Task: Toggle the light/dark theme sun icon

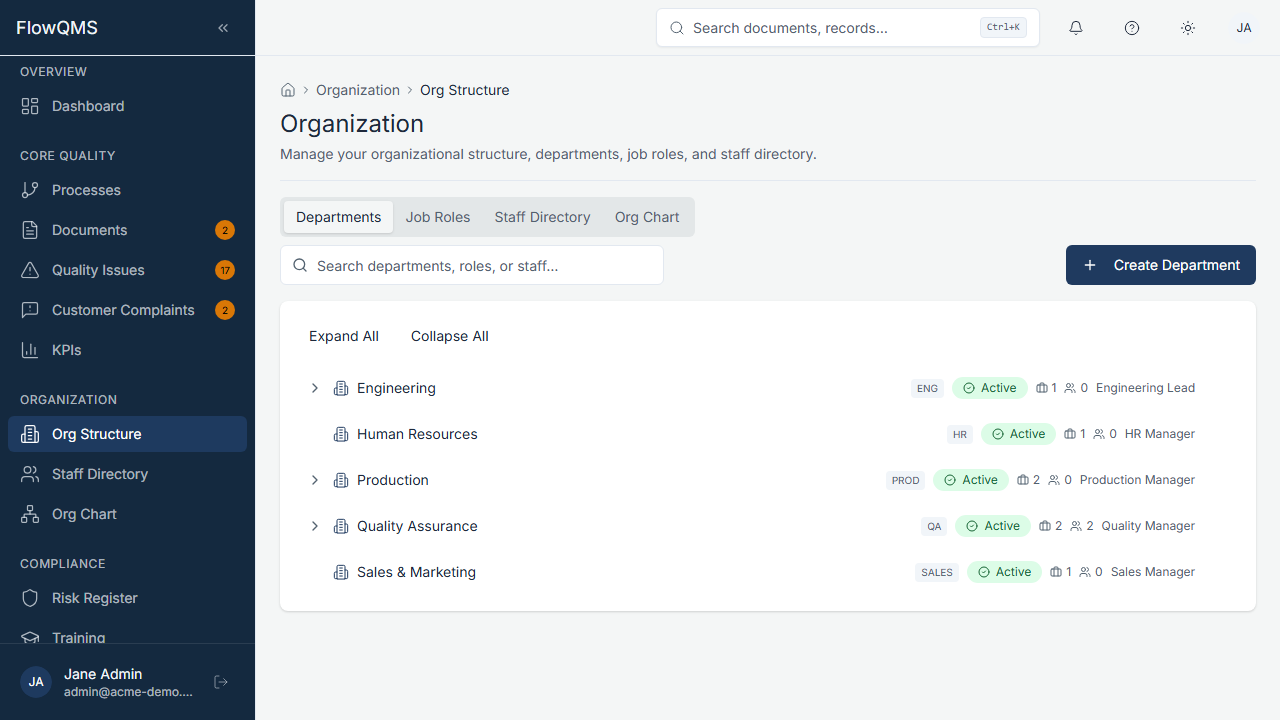Action: pos(1188,28)
